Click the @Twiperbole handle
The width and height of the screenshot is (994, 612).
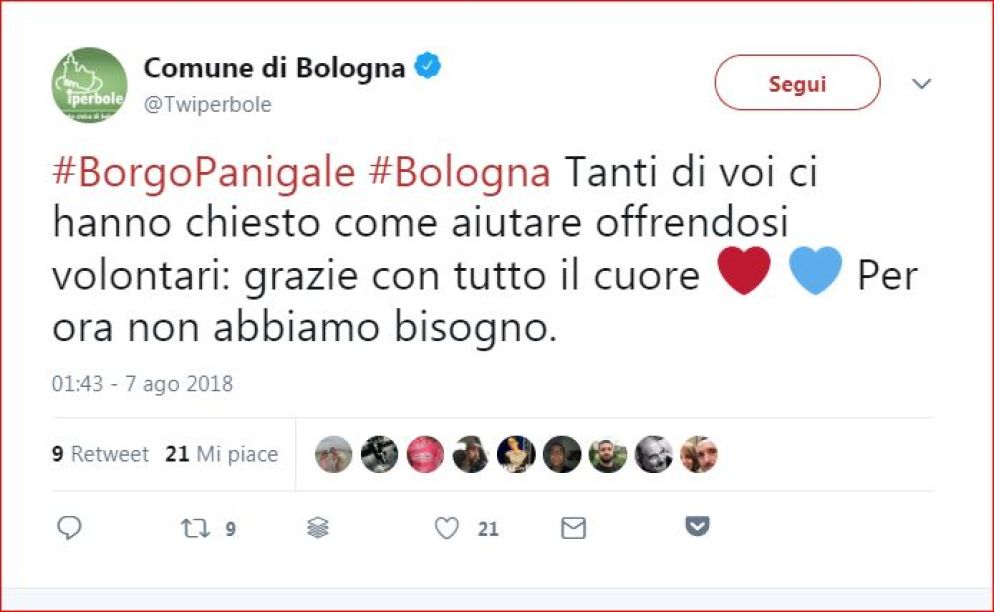tap(208, 105)
